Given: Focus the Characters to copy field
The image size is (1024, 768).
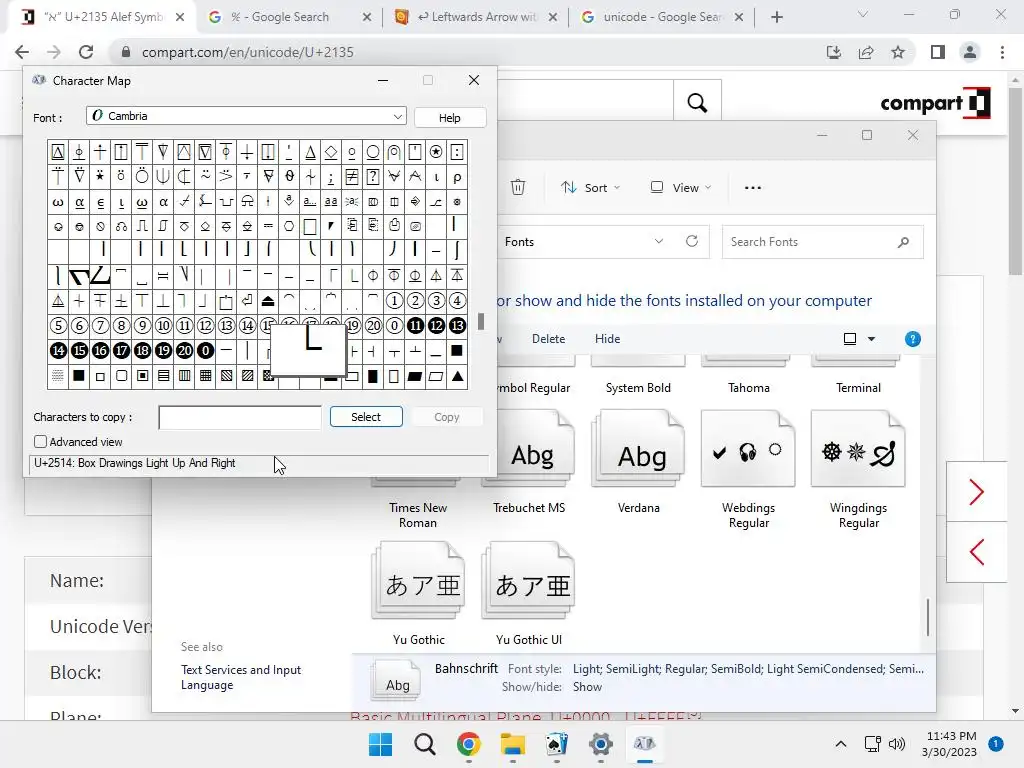Looking at the screenshot, I should pos(240,417).
